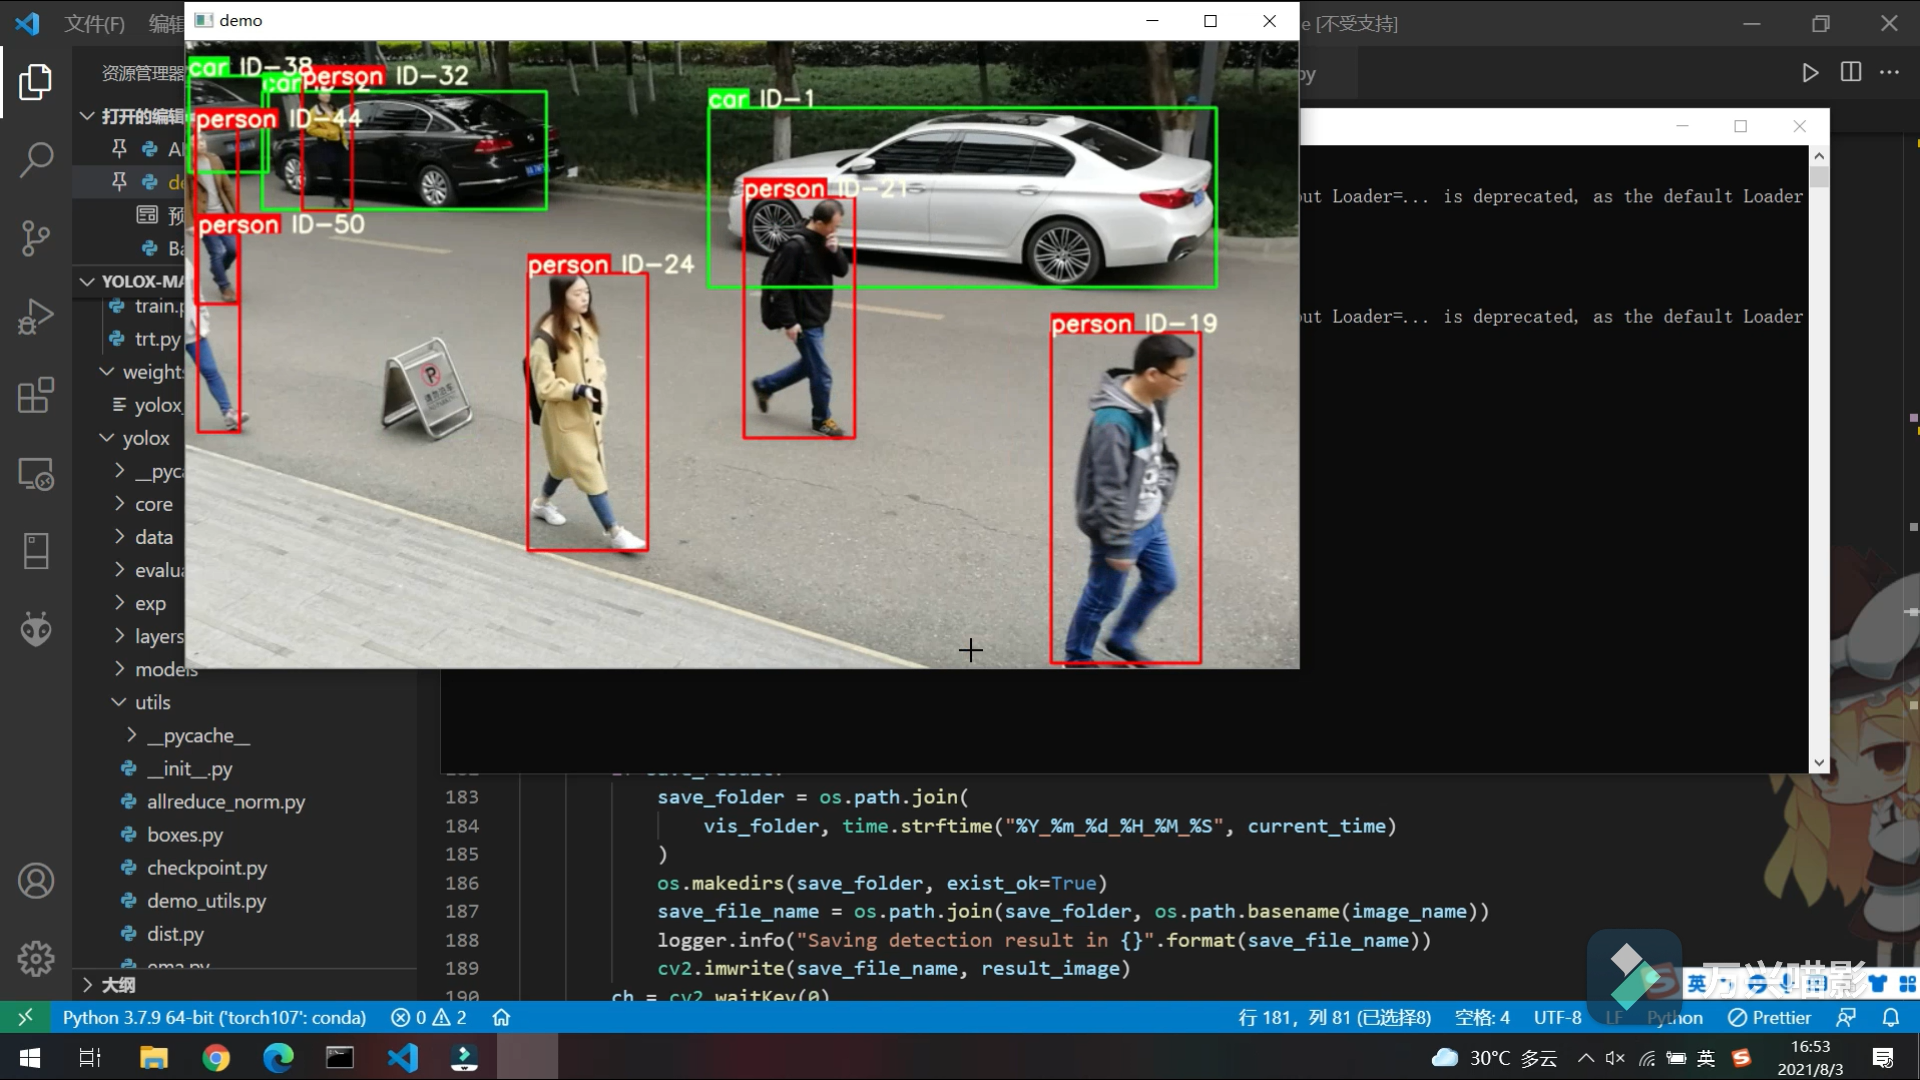Screen dimensions: 1920x1080
Task: Click the console window scroll down arrow
Action: (1819, 762)
